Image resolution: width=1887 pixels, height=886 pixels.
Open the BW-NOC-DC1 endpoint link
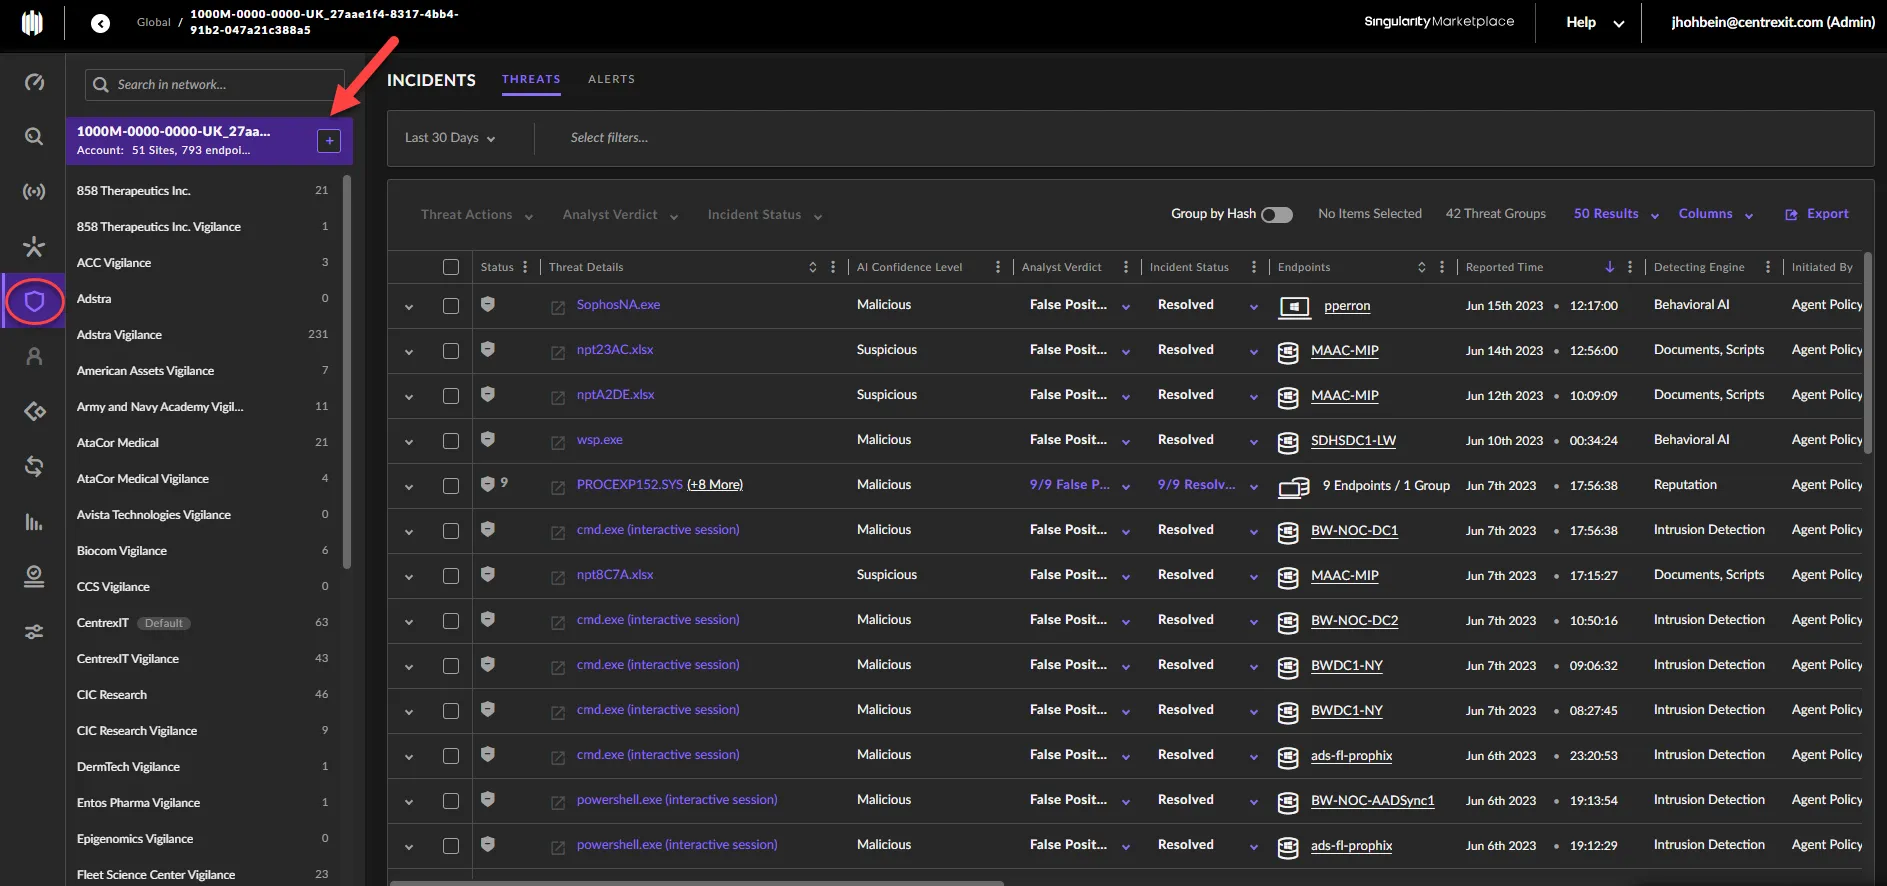click(x=1354, y=531)
